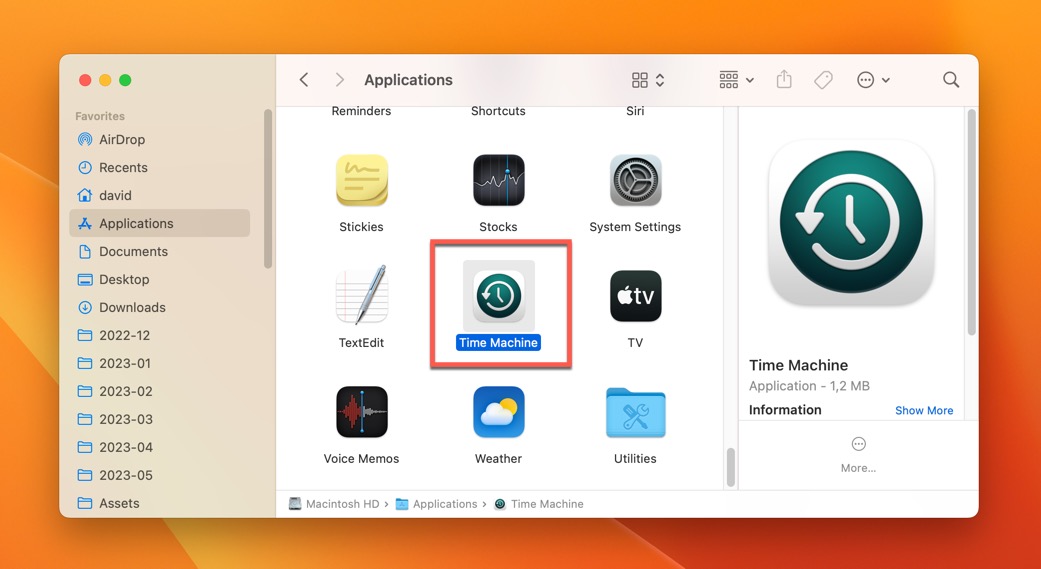Select Applications in the sidebar
1041x569 pixels.
[159, 223]
